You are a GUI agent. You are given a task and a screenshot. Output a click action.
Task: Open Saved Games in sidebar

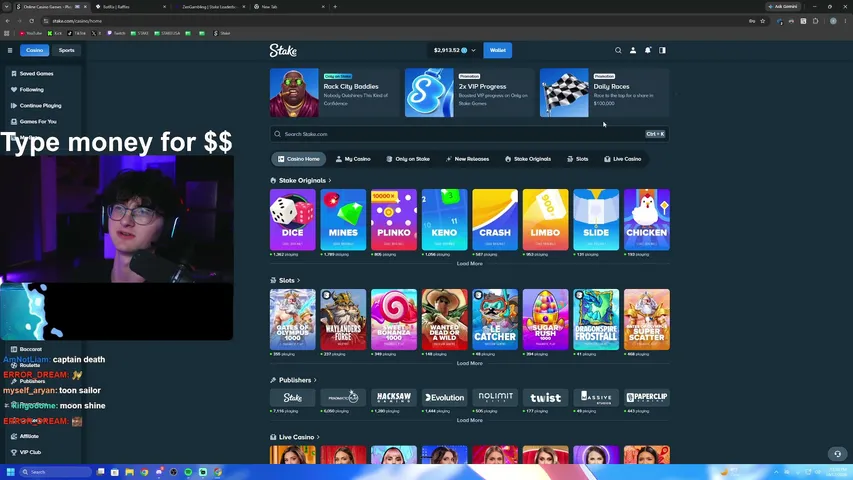(x=32, y=73)
